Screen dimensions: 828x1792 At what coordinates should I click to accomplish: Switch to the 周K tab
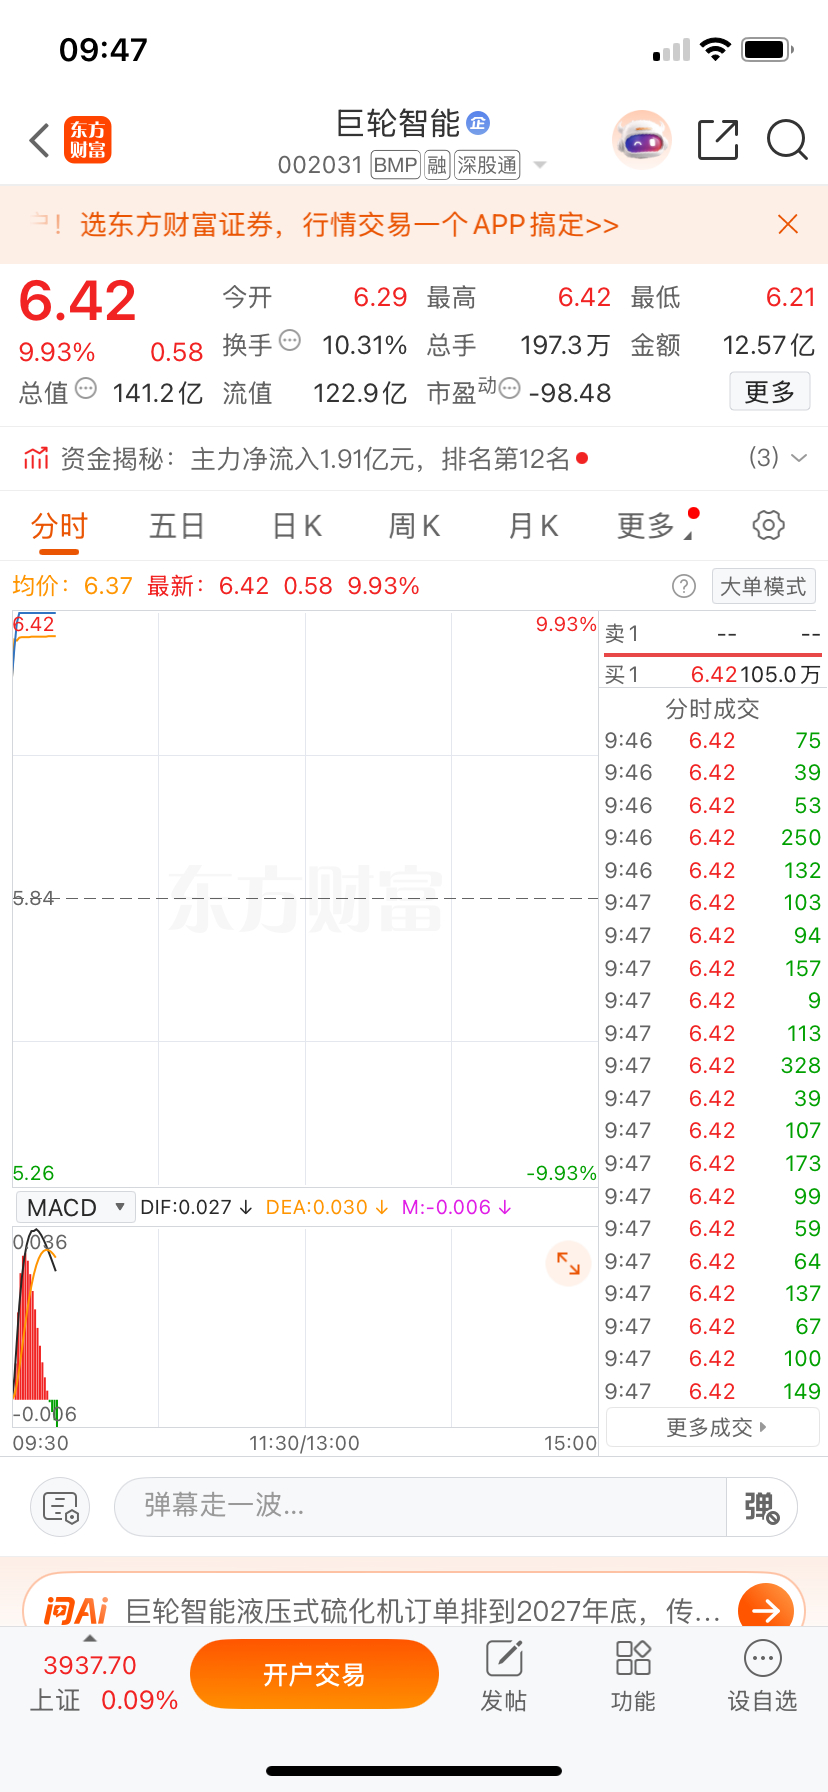(x=414, y=525)
